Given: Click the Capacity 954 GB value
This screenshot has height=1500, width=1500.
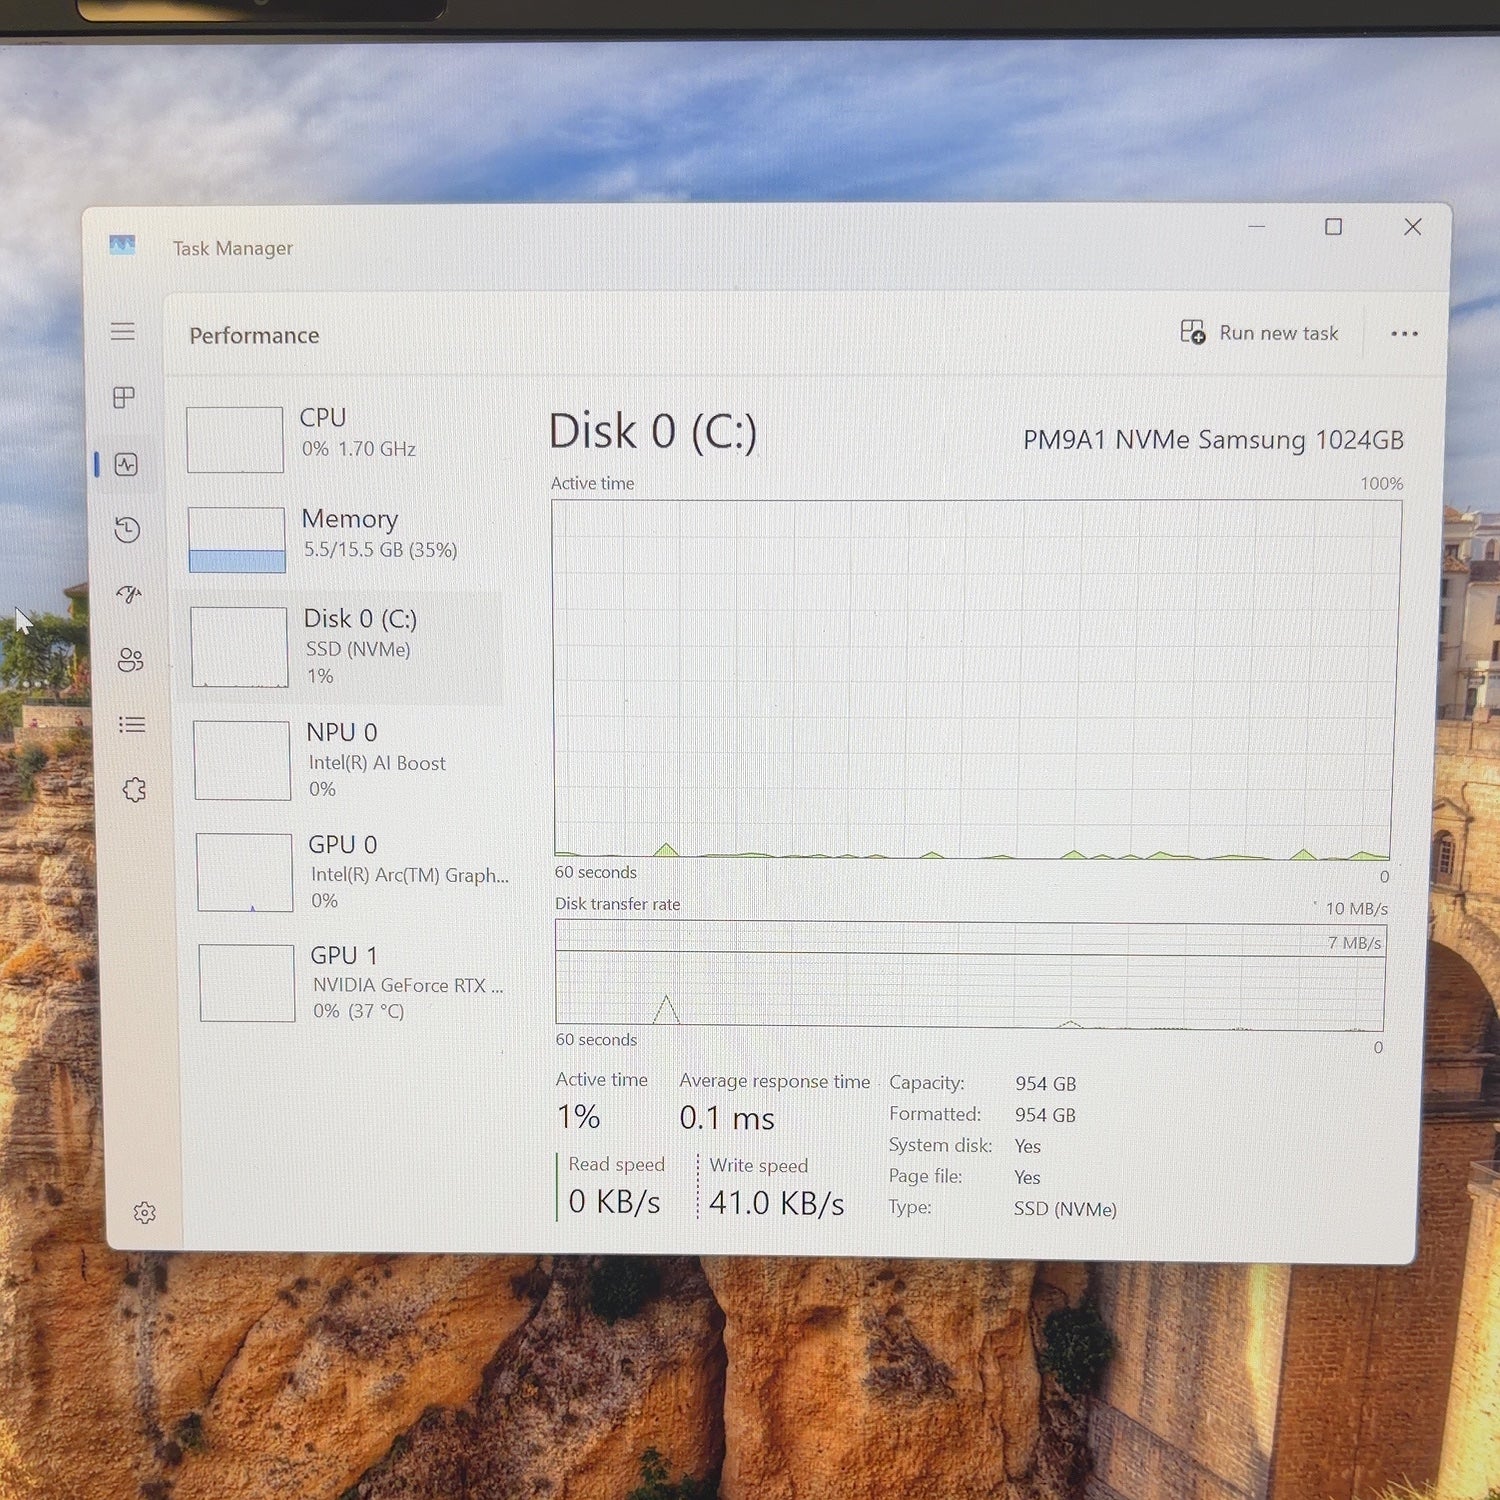Looking at the screenshot, I should tap(1045, 1083).
